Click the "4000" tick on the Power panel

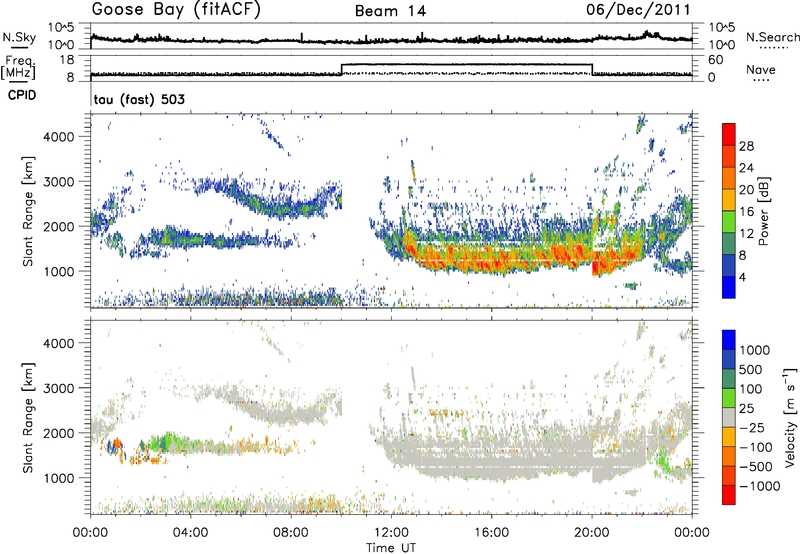pyautogui.click(x=59, y=137)
